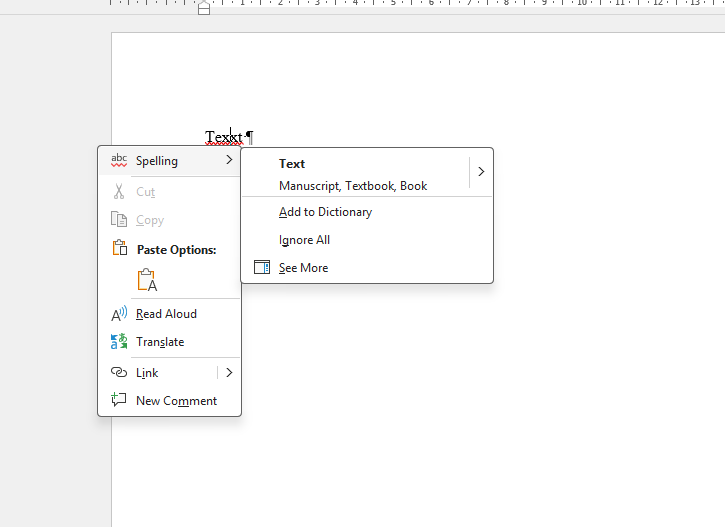Click the indent marker on the ruler
This screenshot has width=725, height=527.
pyautogui.click(x=204, y=8)
